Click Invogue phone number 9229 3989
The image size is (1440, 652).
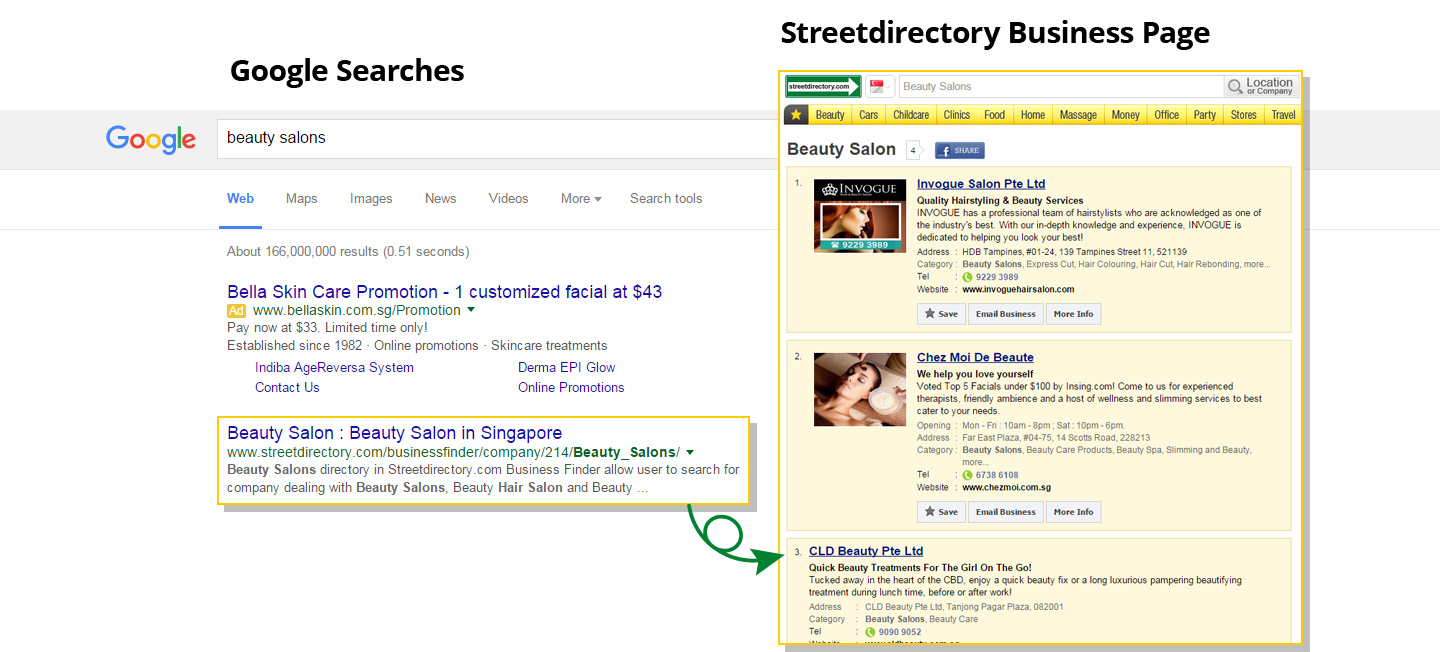996,277
